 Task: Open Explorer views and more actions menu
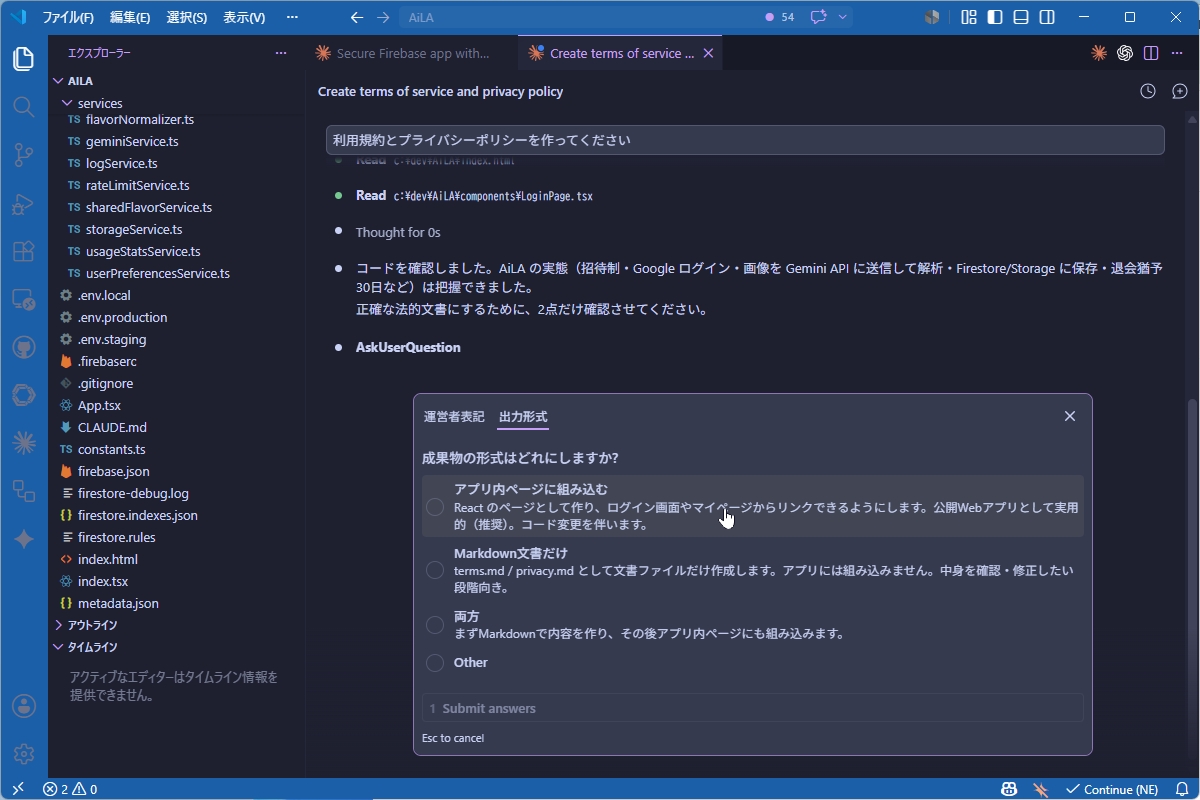(x=281, y=53)
